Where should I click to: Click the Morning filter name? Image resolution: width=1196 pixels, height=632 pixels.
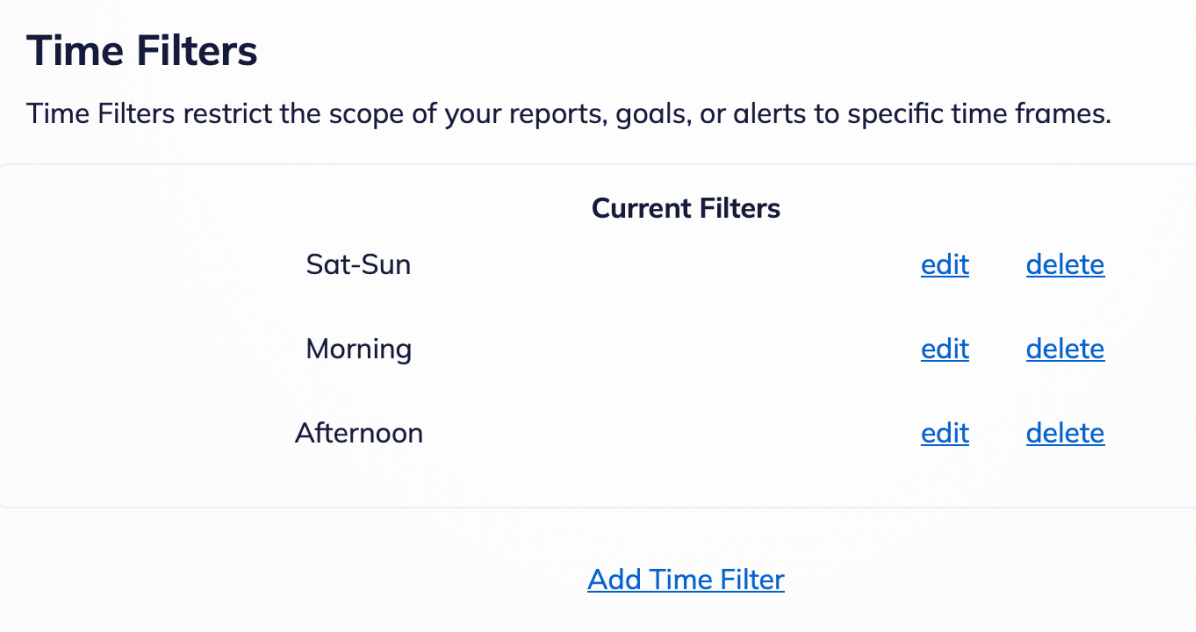point(358,349)
